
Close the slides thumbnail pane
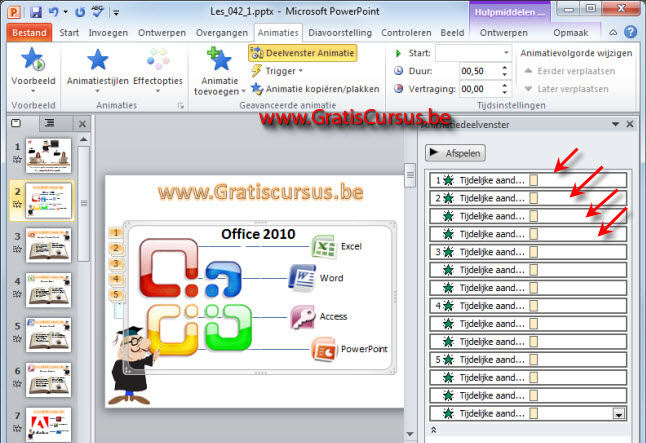(82, 124)
